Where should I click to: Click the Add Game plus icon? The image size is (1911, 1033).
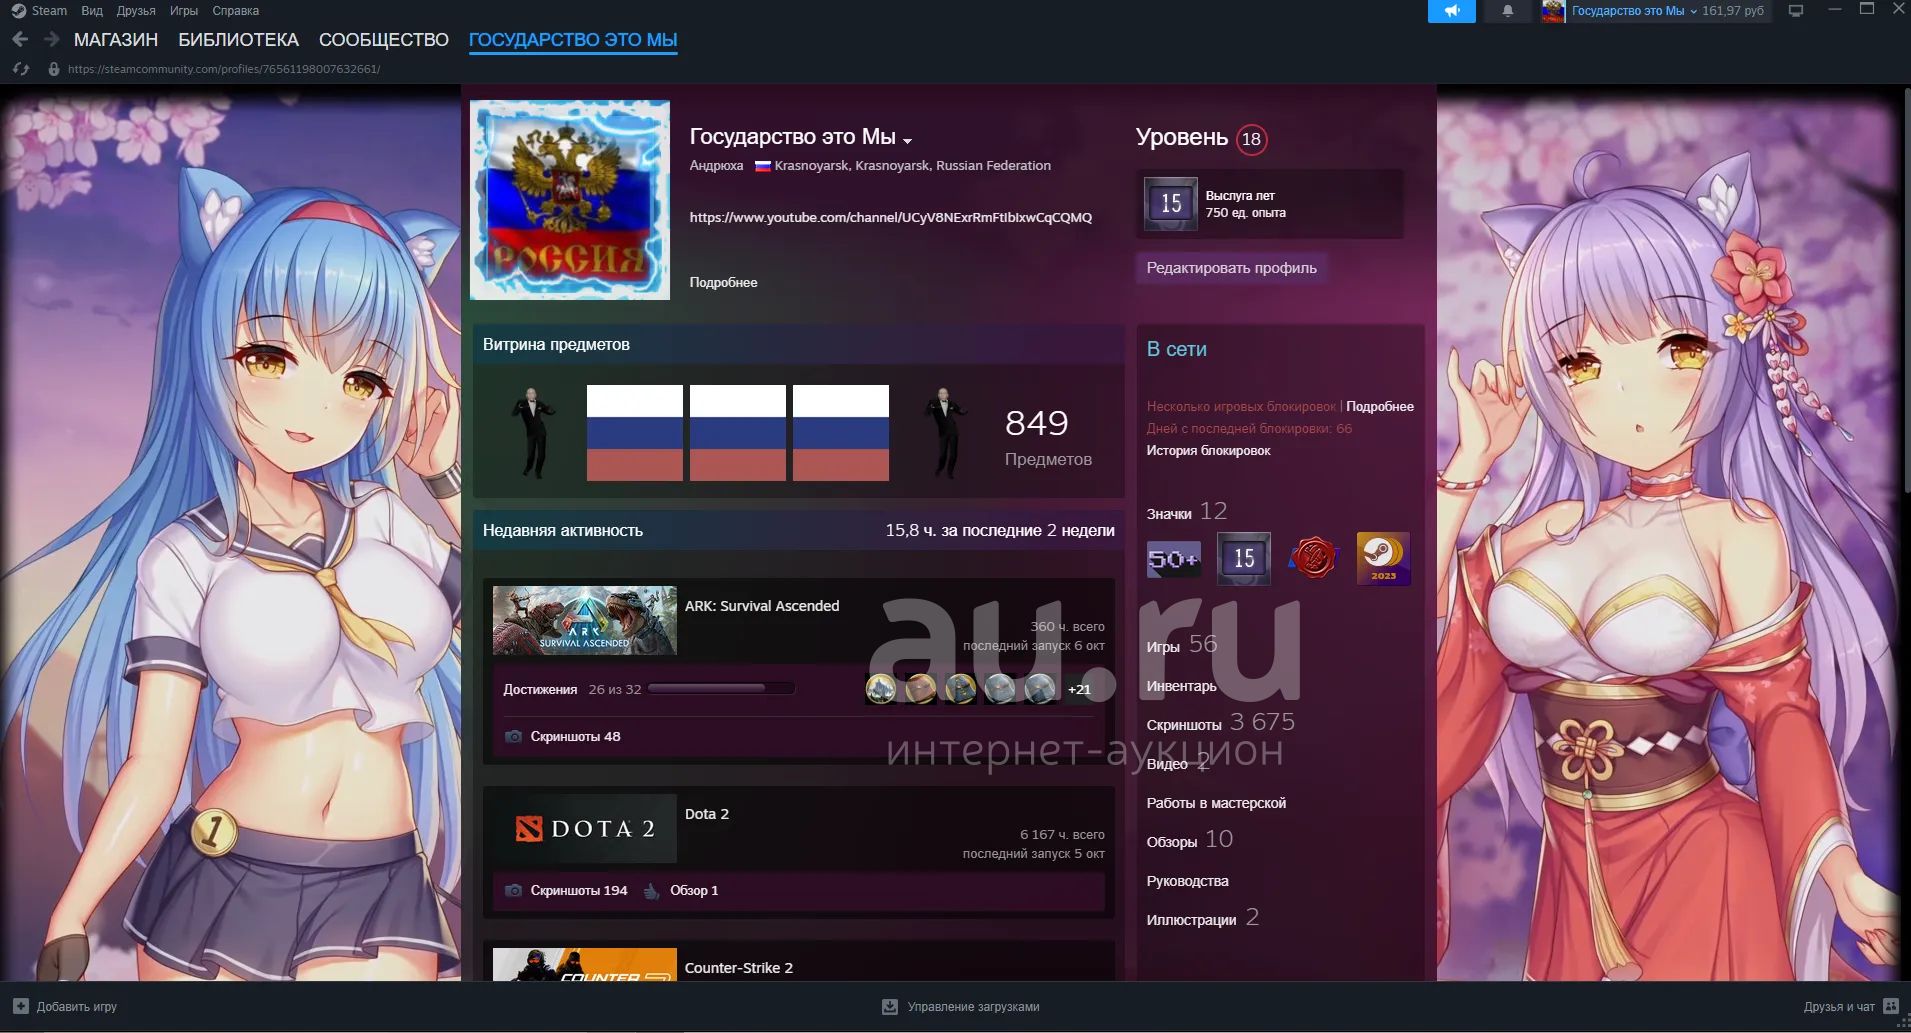(20, 1006)
